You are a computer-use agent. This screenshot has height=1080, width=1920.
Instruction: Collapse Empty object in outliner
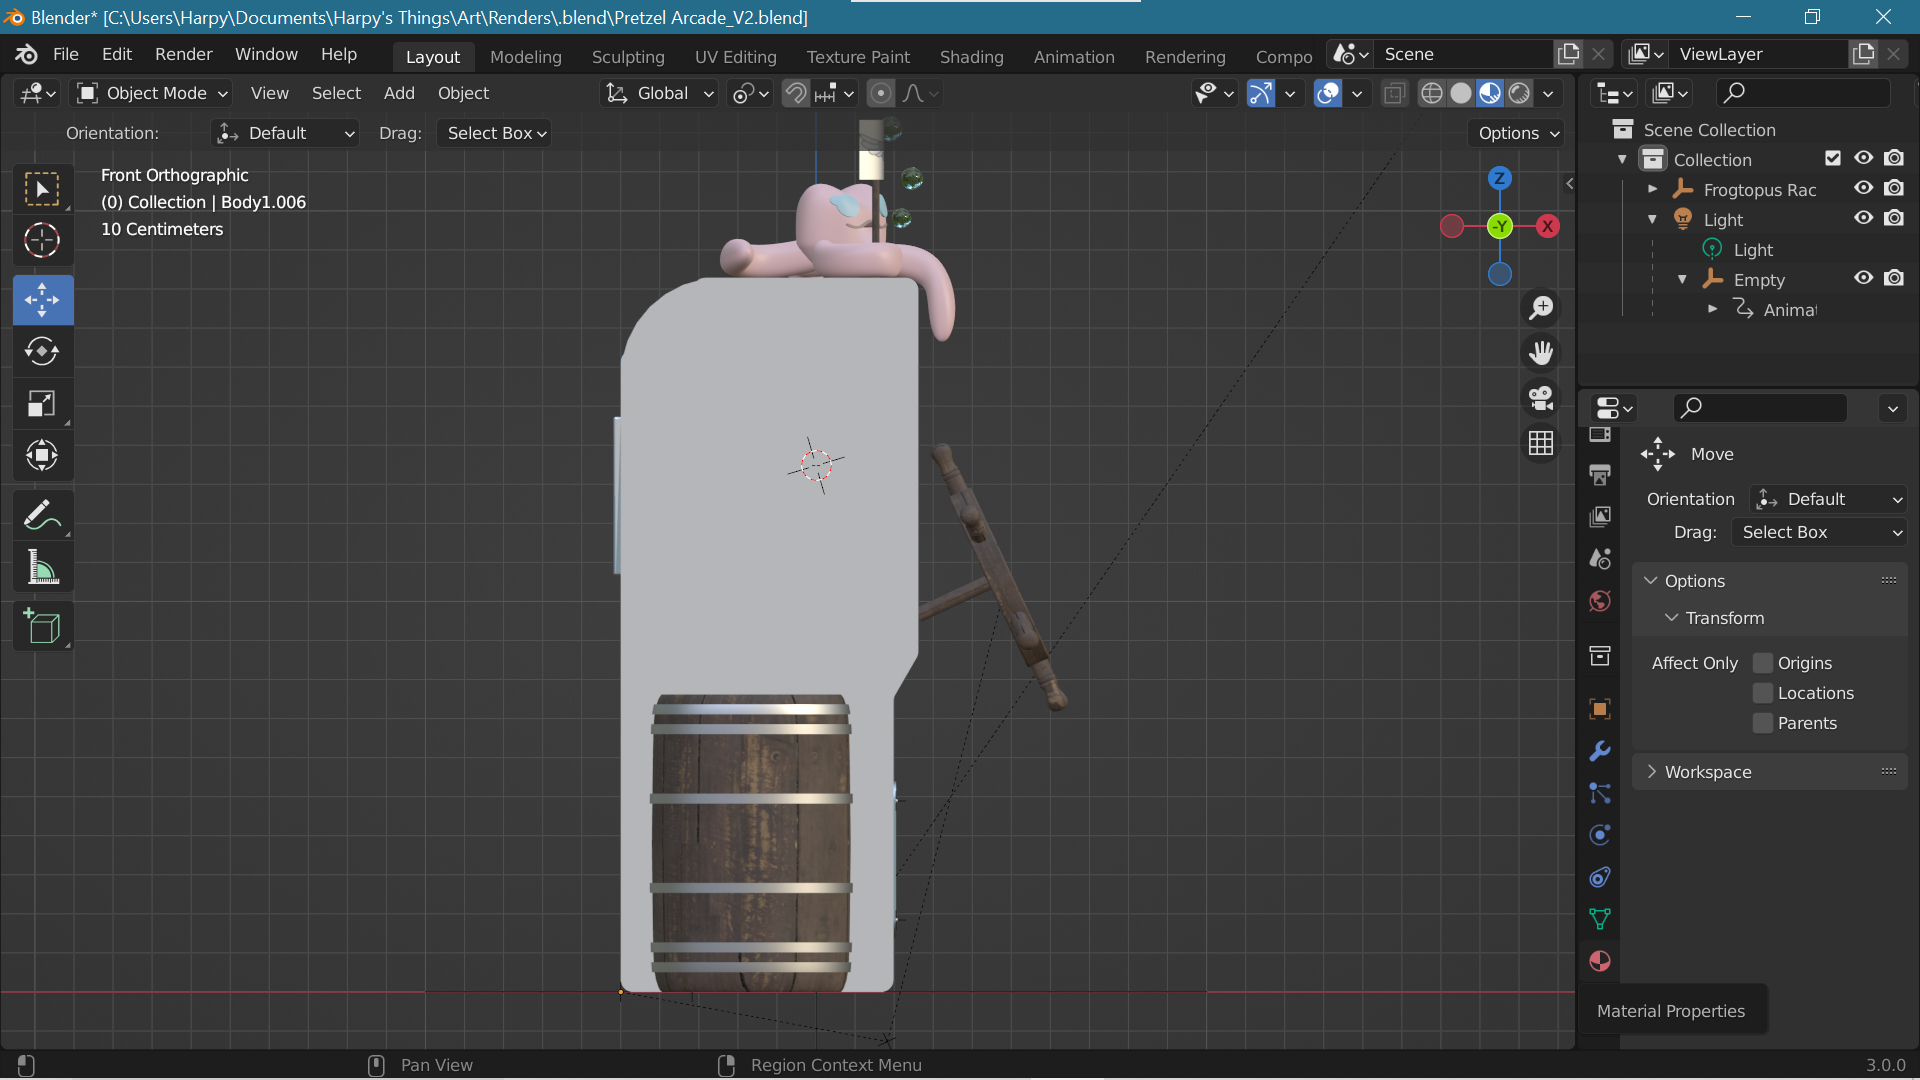pyautogui.click(x=1682, y=279)
